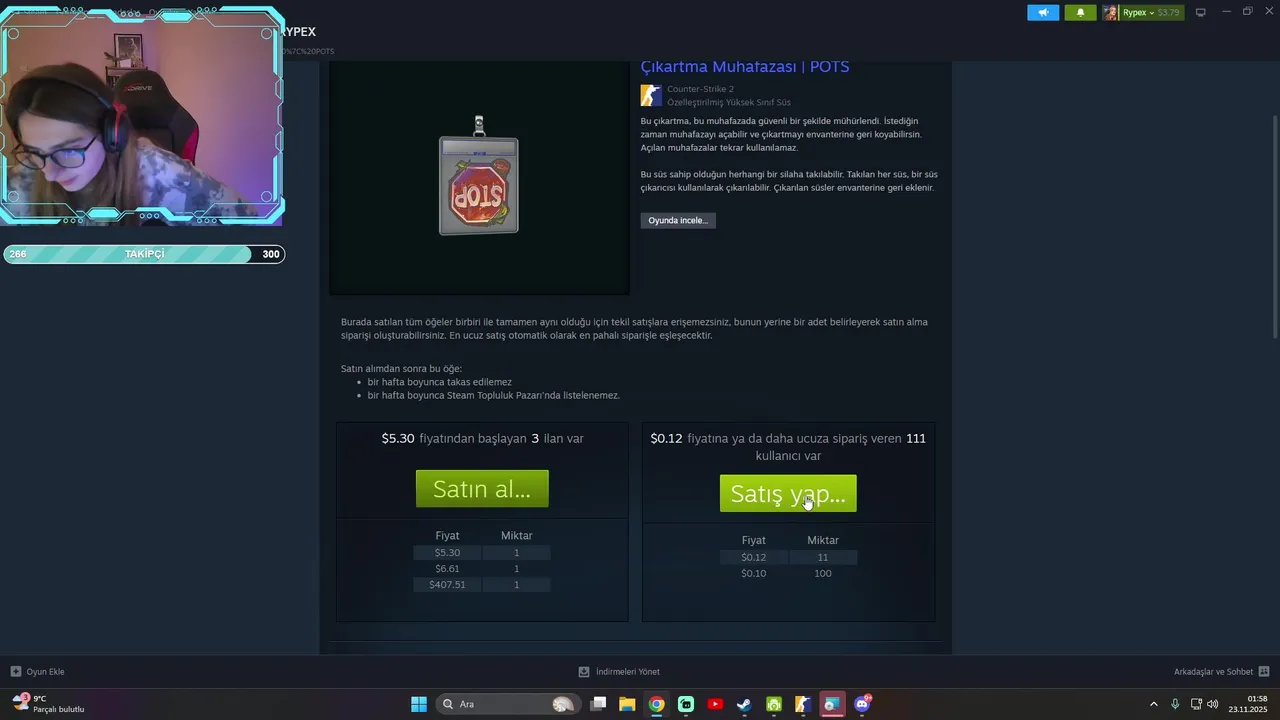Viewport: 1280px width, 720px height.
Task: Open the Steam notifications bell
Action: (x=1080, y=13)
